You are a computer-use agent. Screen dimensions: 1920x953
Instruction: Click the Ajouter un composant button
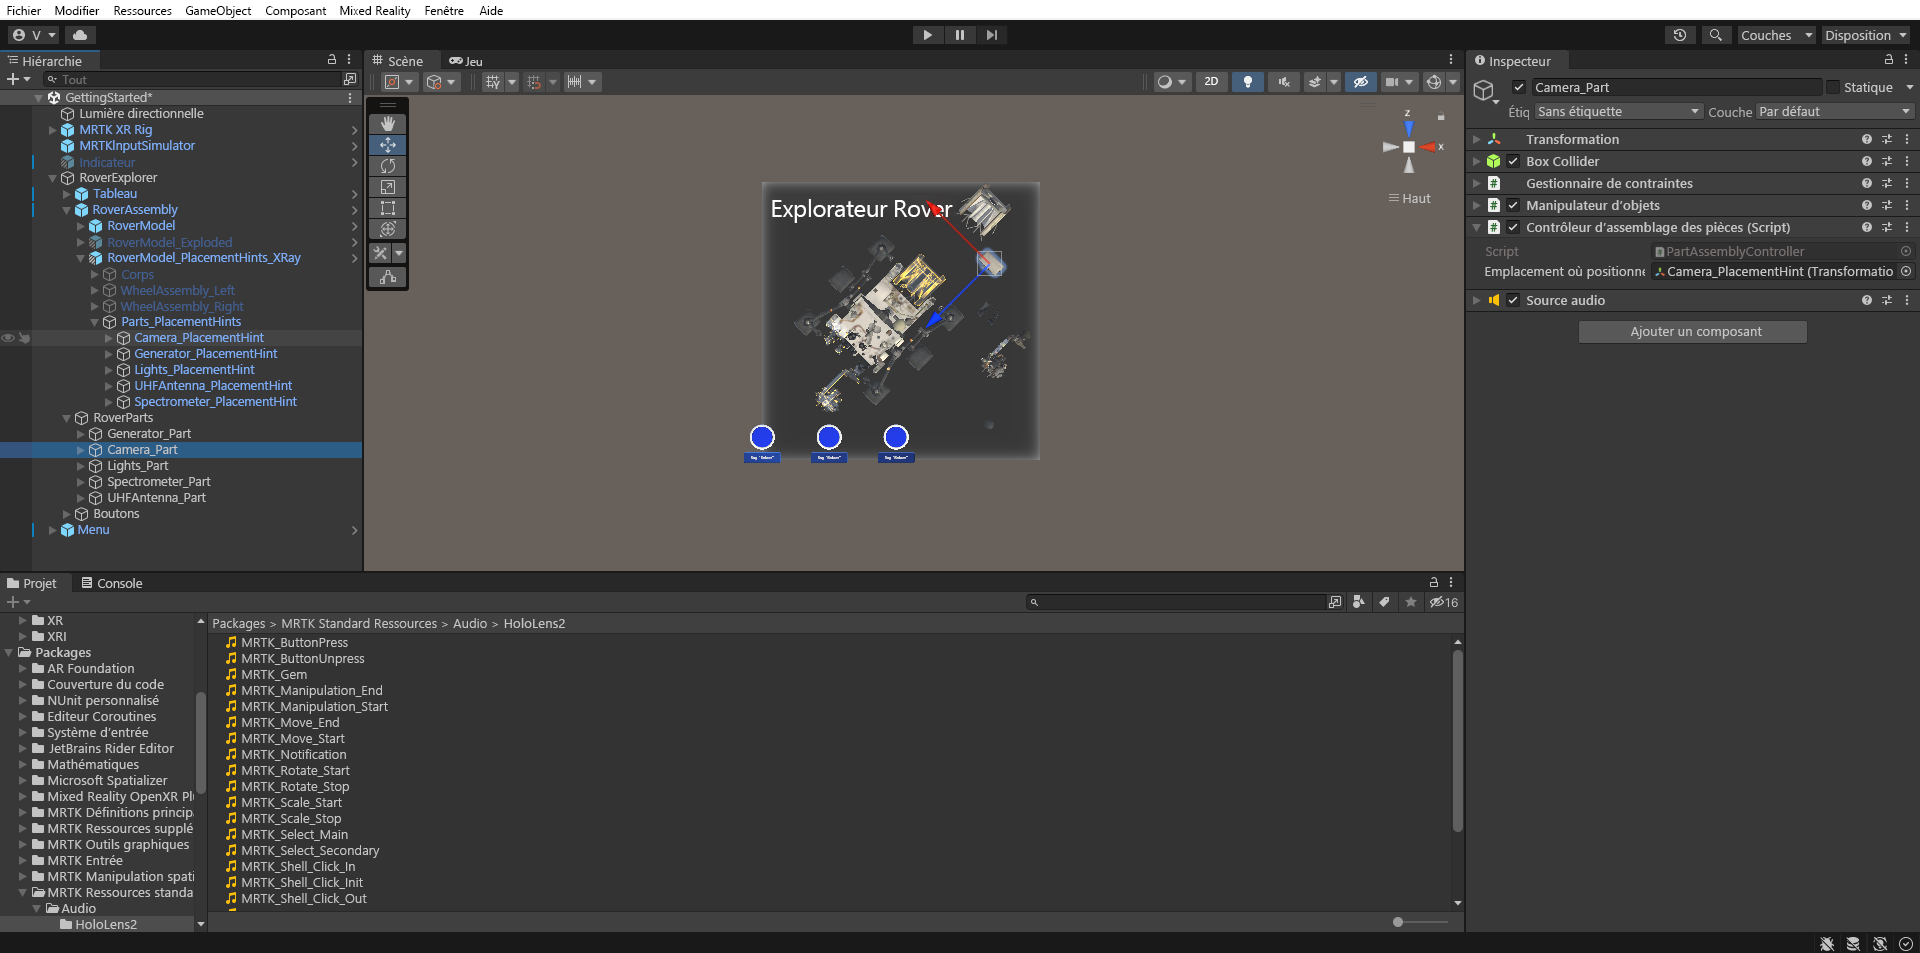point(1691,331)
